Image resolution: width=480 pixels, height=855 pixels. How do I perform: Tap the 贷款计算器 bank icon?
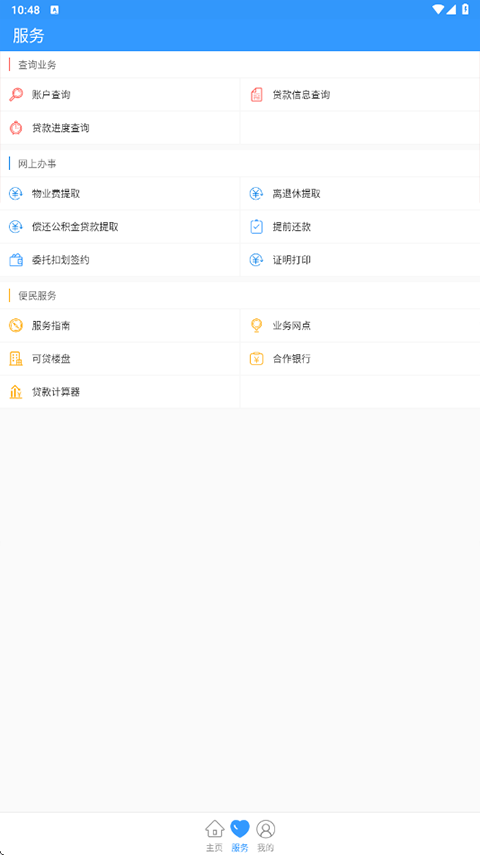(16, 392)
